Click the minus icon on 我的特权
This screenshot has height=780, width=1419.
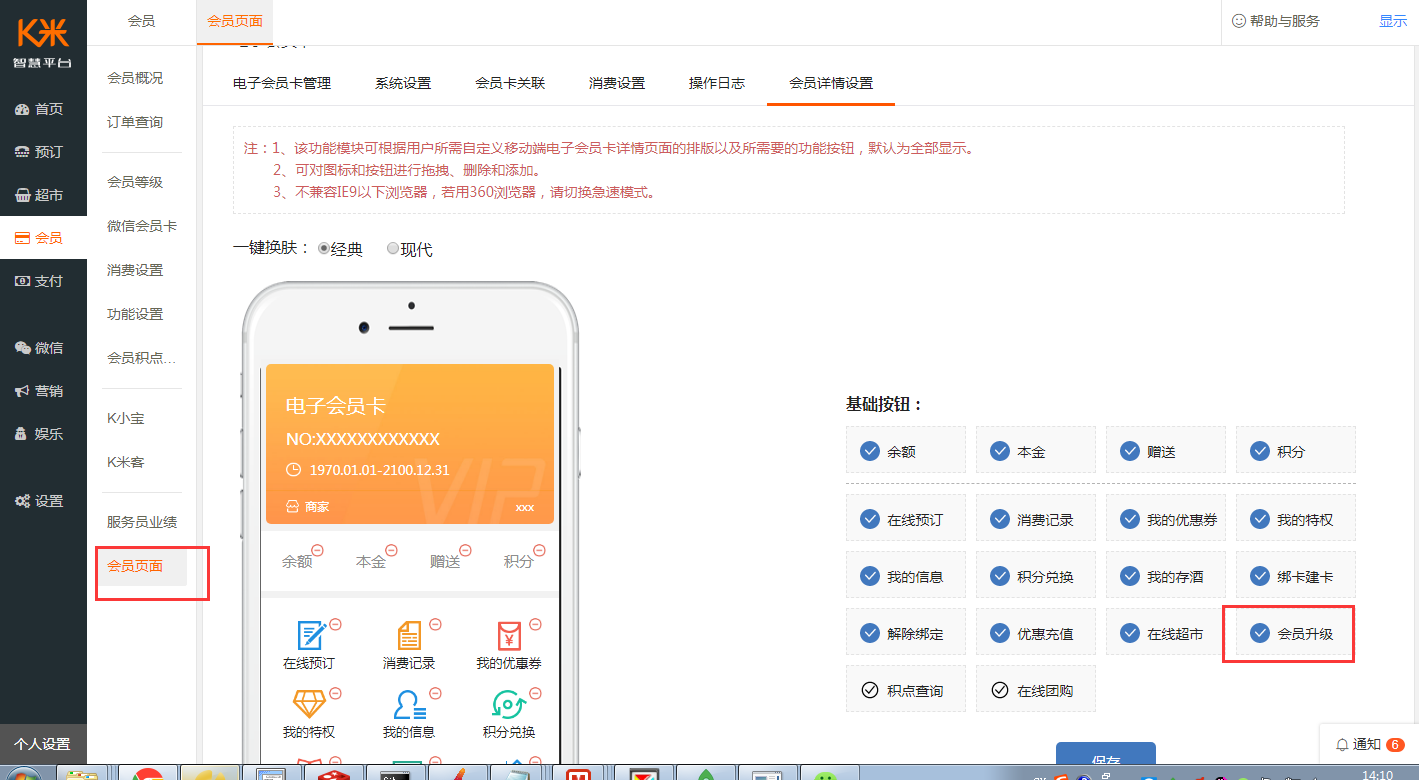tap(336, 693)
